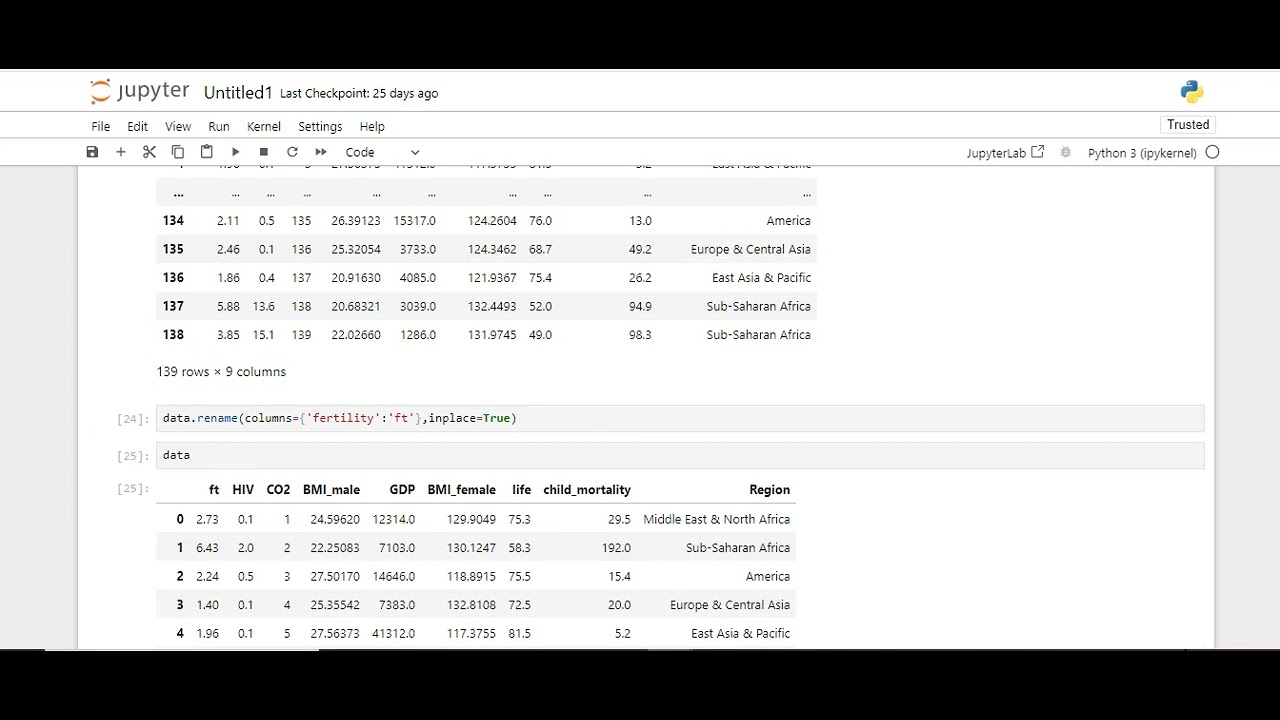Paste cell from clipboard
The image size is (1280, 720).
(x=206, y=152)
